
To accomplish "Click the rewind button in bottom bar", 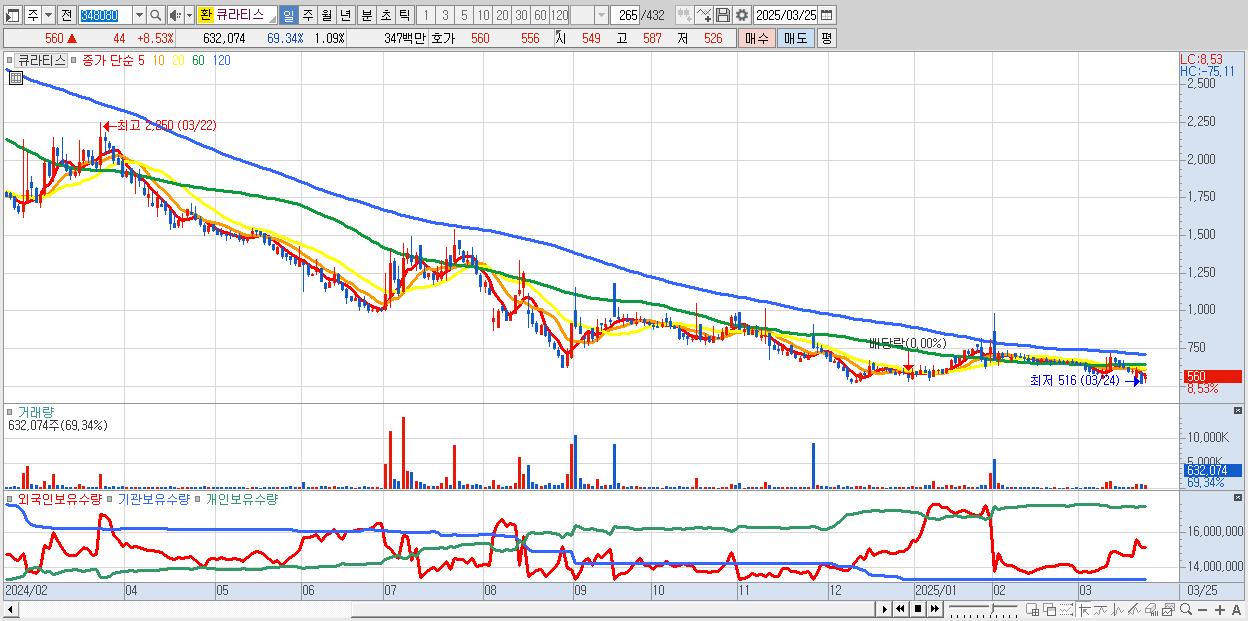I will (x=900, y=610).
